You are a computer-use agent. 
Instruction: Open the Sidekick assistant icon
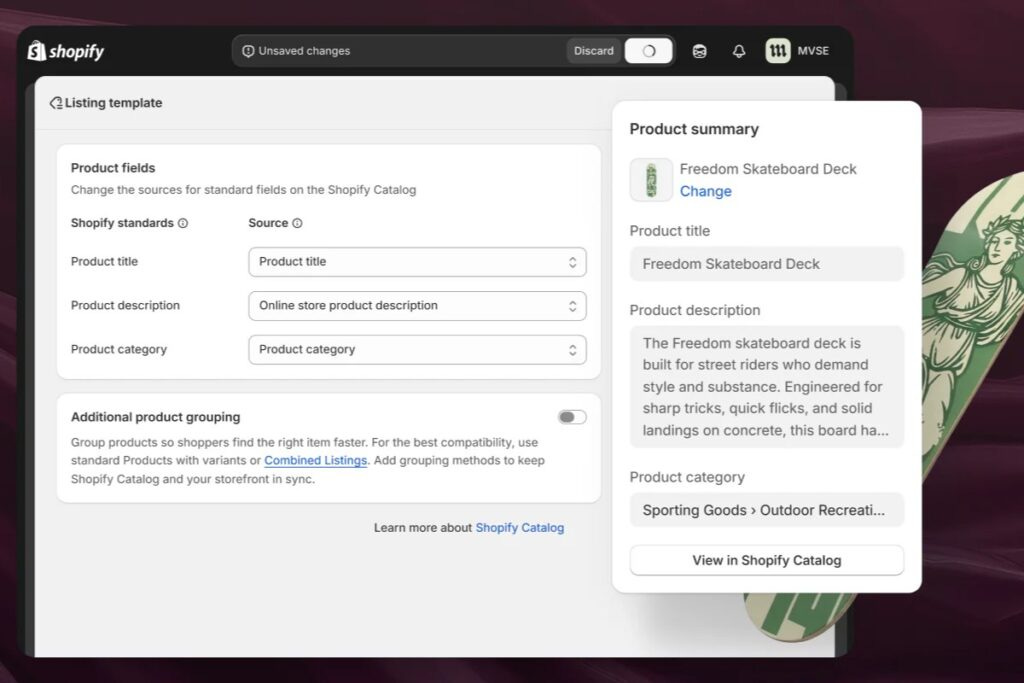[x=699, y=51]
